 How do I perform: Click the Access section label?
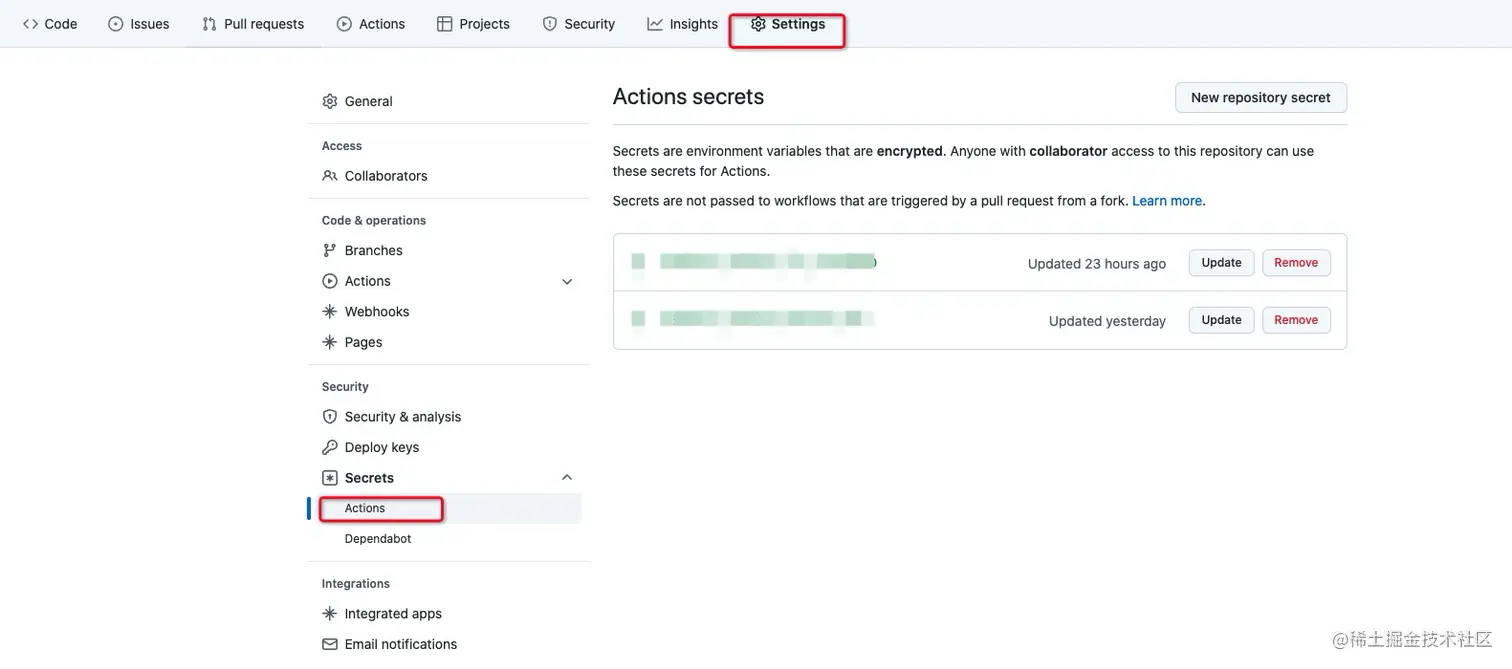tap(342, 146)
